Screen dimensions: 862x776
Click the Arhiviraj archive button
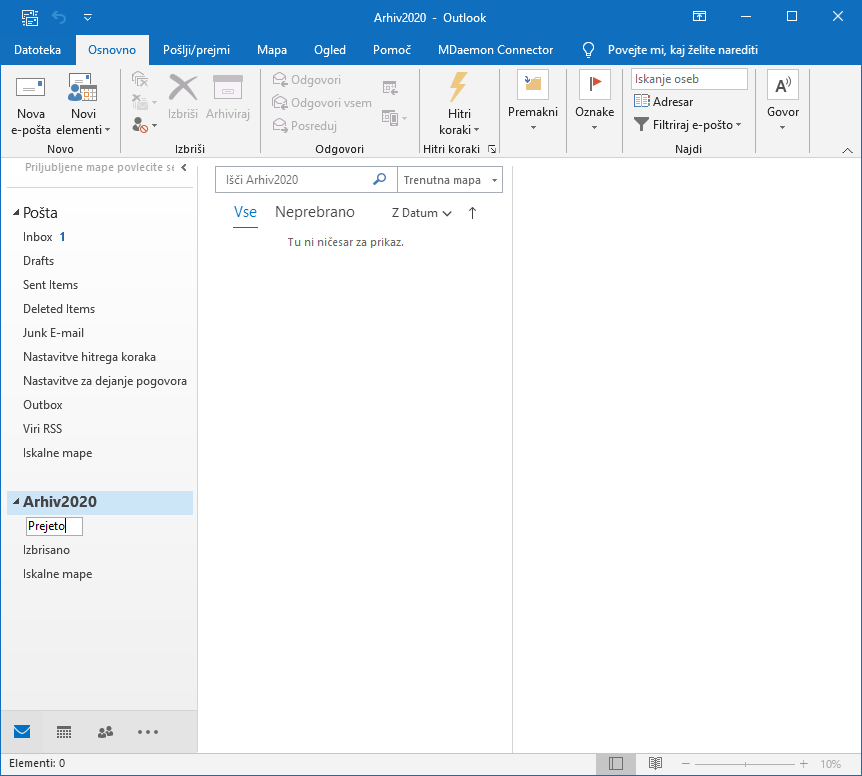(228, 97)
